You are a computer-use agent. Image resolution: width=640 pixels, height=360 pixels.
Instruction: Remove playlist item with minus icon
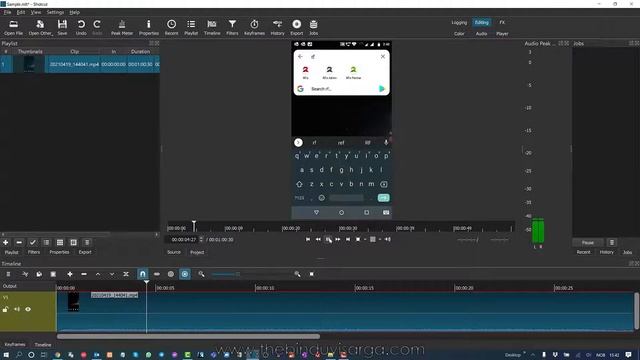coord(19,242)
